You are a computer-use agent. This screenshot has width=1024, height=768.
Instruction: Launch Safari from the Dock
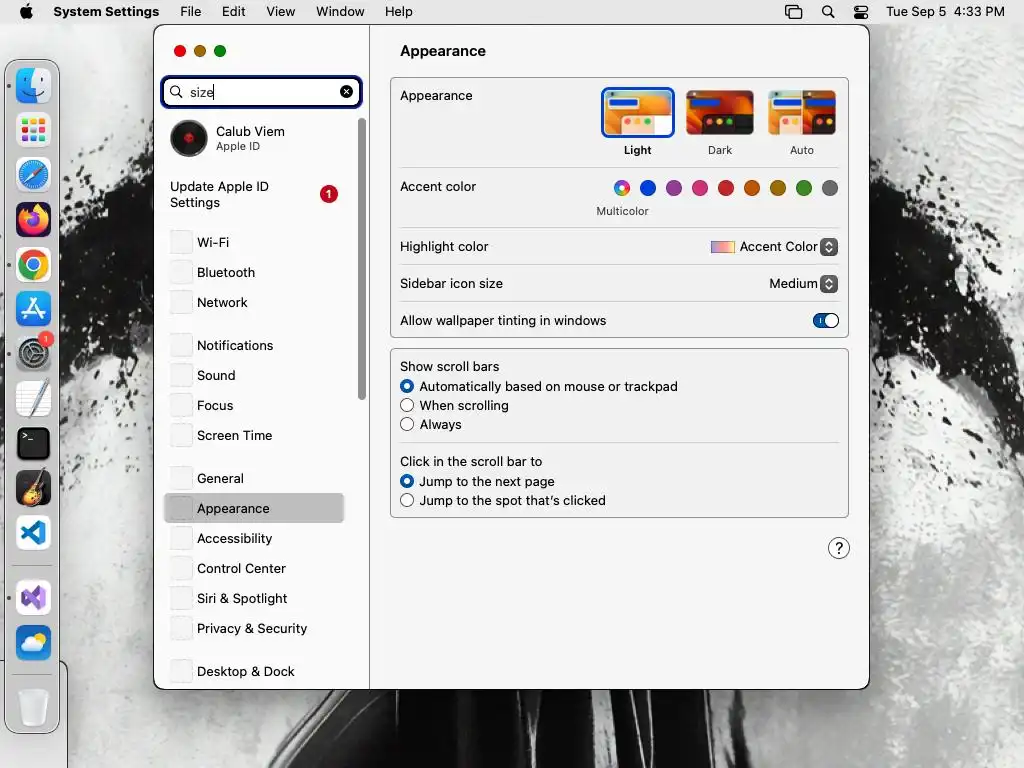[x=33, y=175]
